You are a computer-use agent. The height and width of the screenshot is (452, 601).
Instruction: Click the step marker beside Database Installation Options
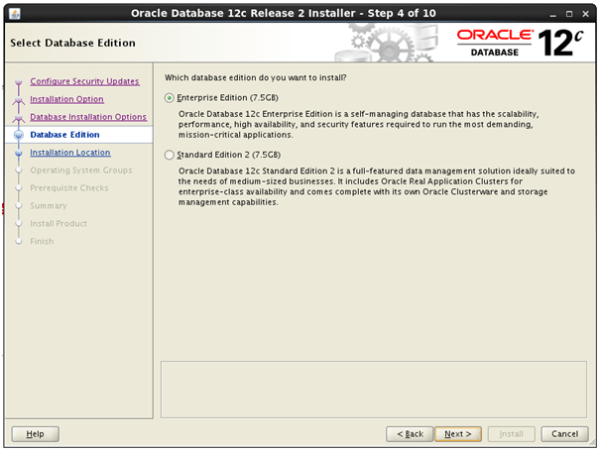coord(18,117)
